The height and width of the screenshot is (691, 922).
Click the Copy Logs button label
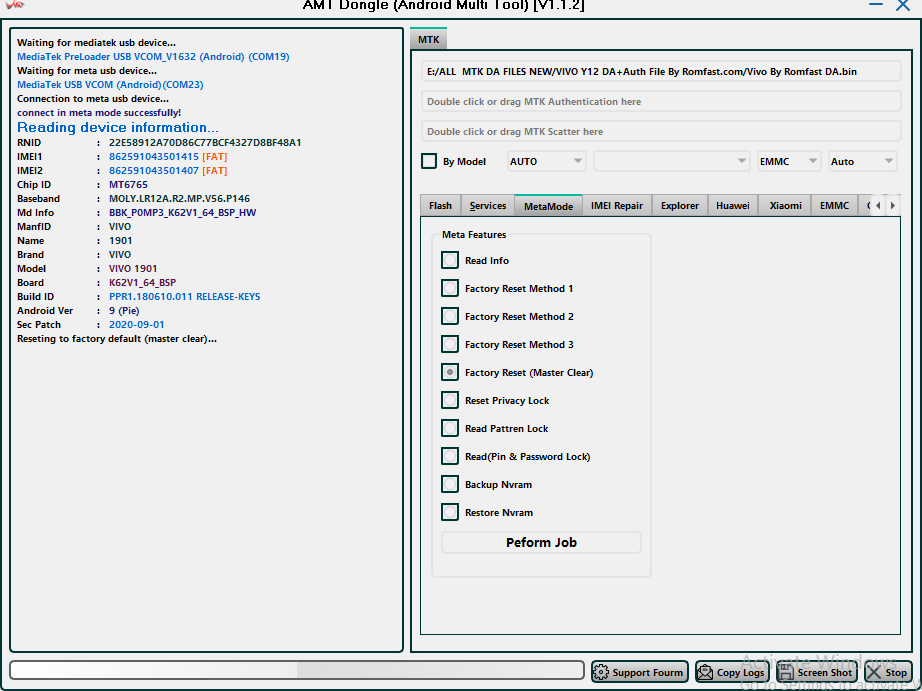coord(740,672)
